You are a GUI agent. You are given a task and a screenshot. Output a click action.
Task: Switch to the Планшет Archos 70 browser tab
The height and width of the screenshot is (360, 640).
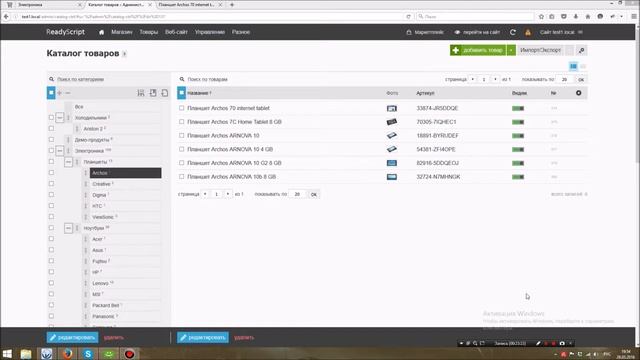(186, 5)
